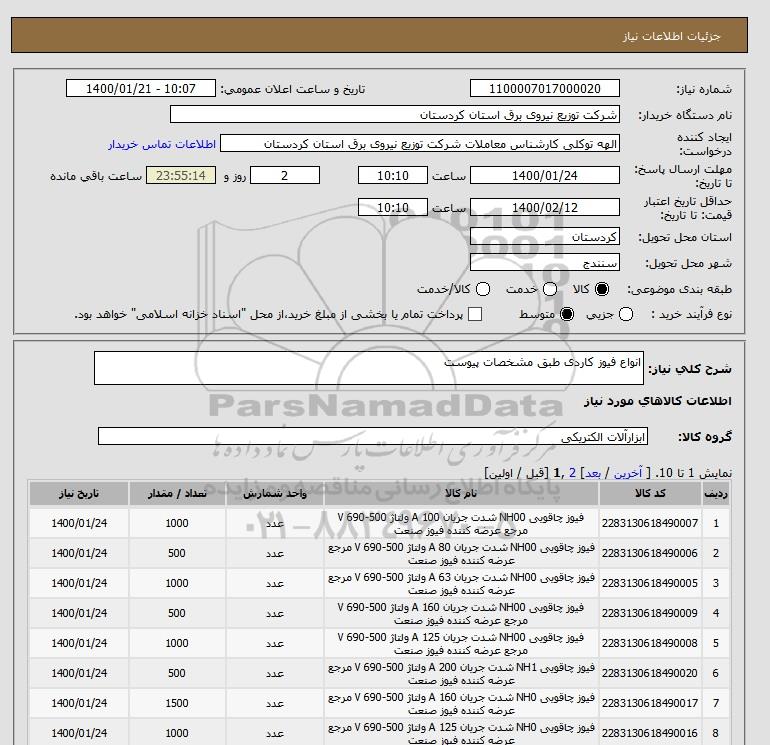The height and width of the screenshot is (745, 770).
Task: Click the شماره نیاز number field
Action: pos(545,88)
